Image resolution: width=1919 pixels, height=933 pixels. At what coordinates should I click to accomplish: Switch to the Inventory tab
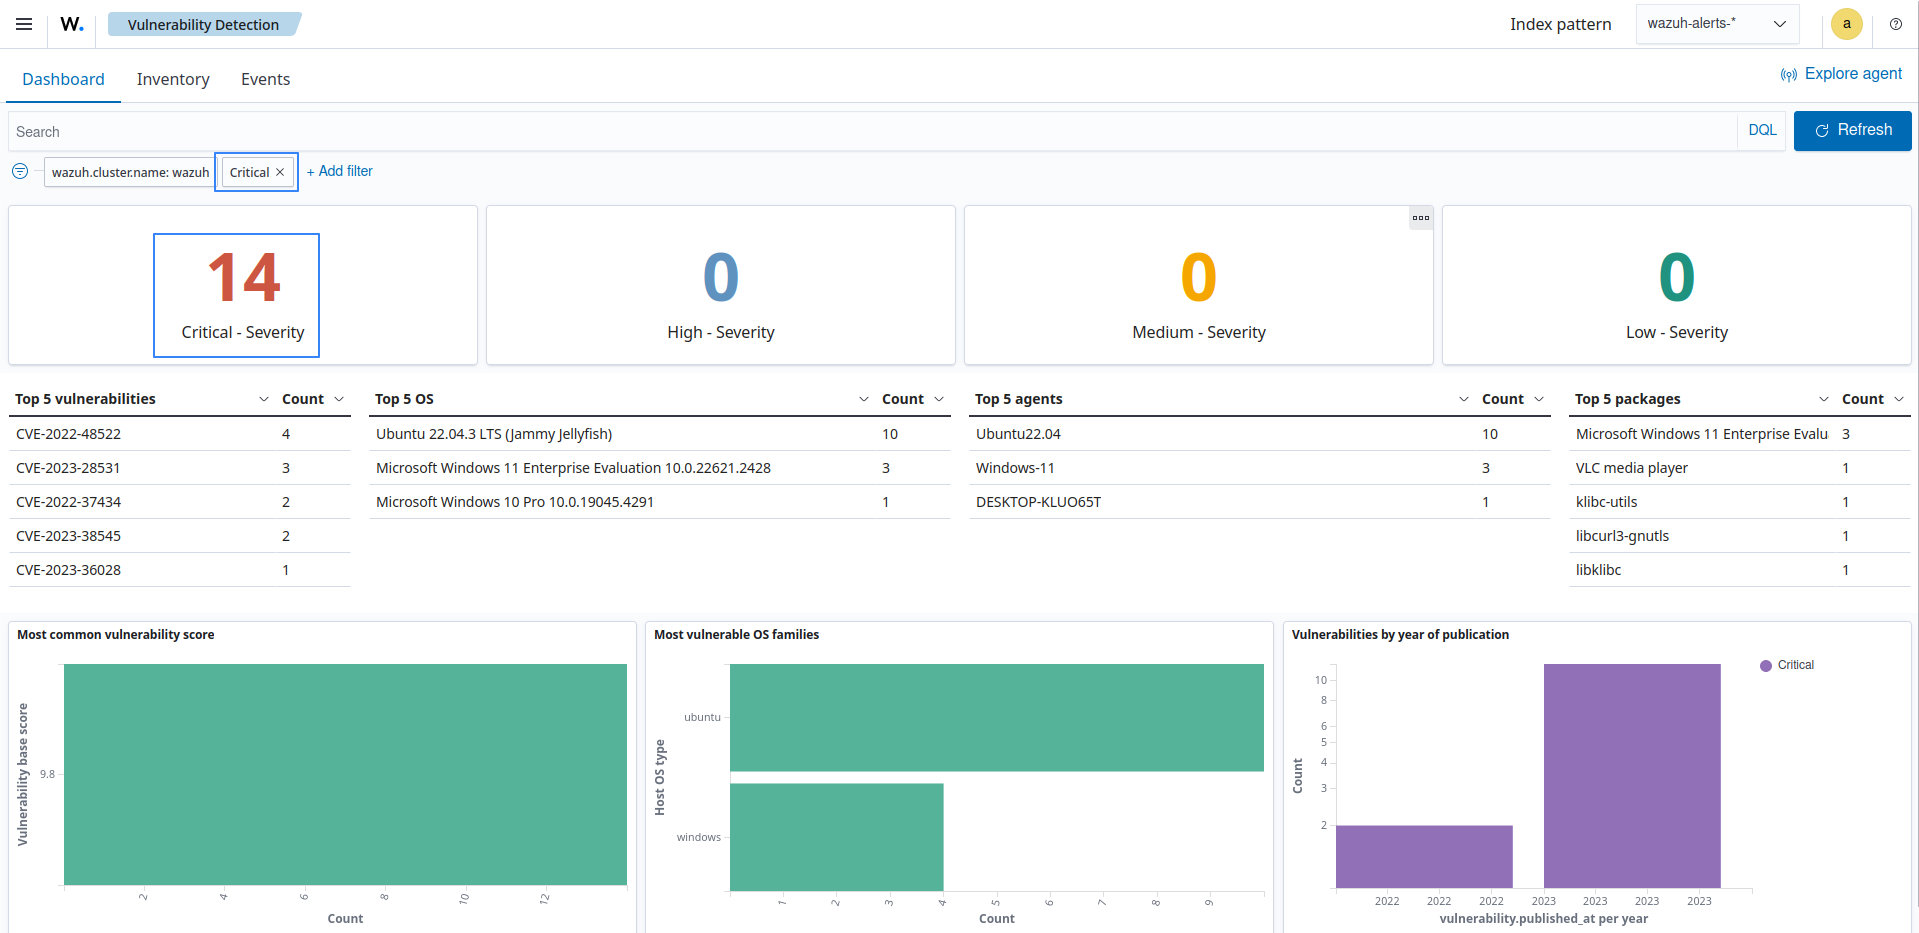point(173,79)
